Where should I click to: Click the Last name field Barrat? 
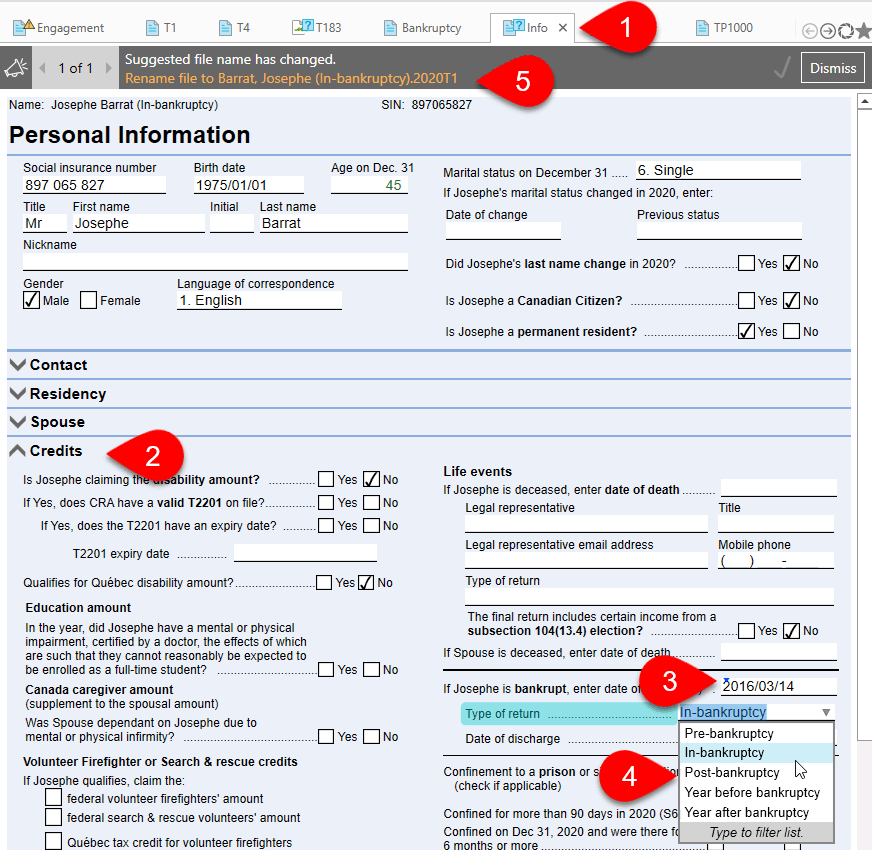(x=334, y=224)
